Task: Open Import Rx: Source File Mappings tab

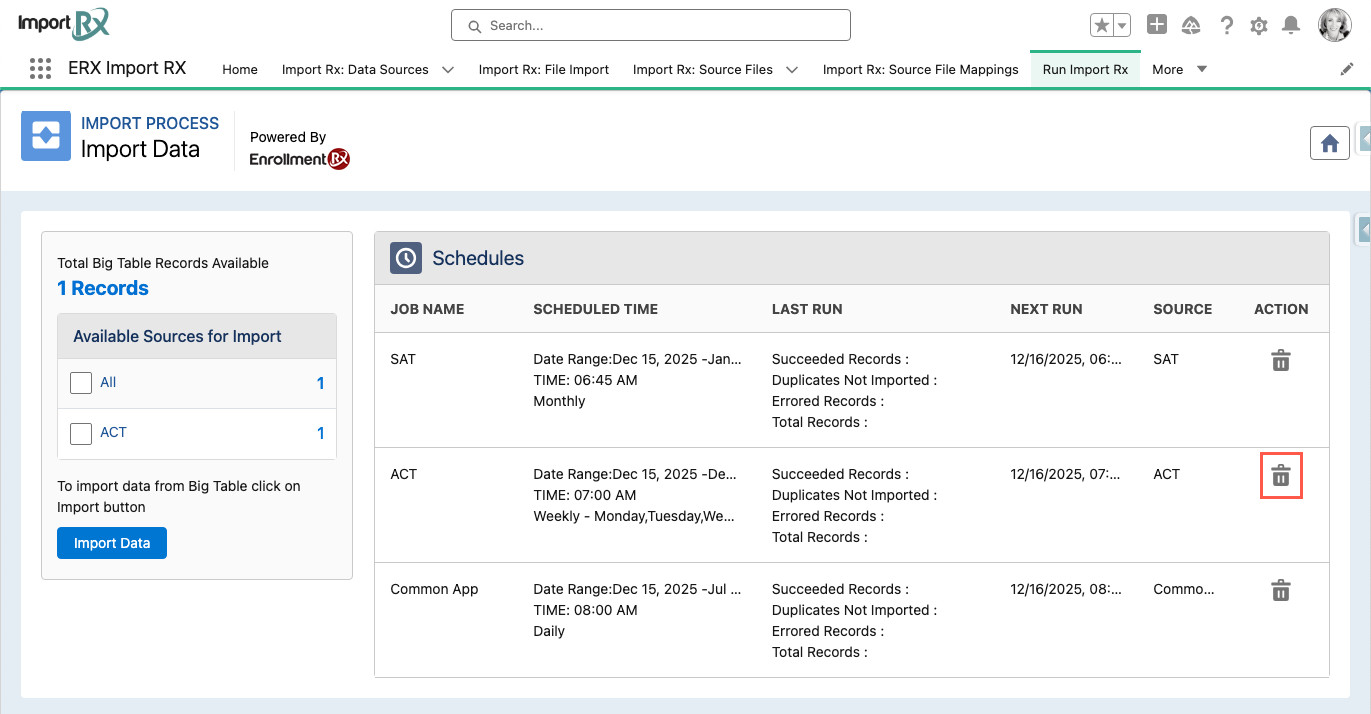Action: [920, 70]
